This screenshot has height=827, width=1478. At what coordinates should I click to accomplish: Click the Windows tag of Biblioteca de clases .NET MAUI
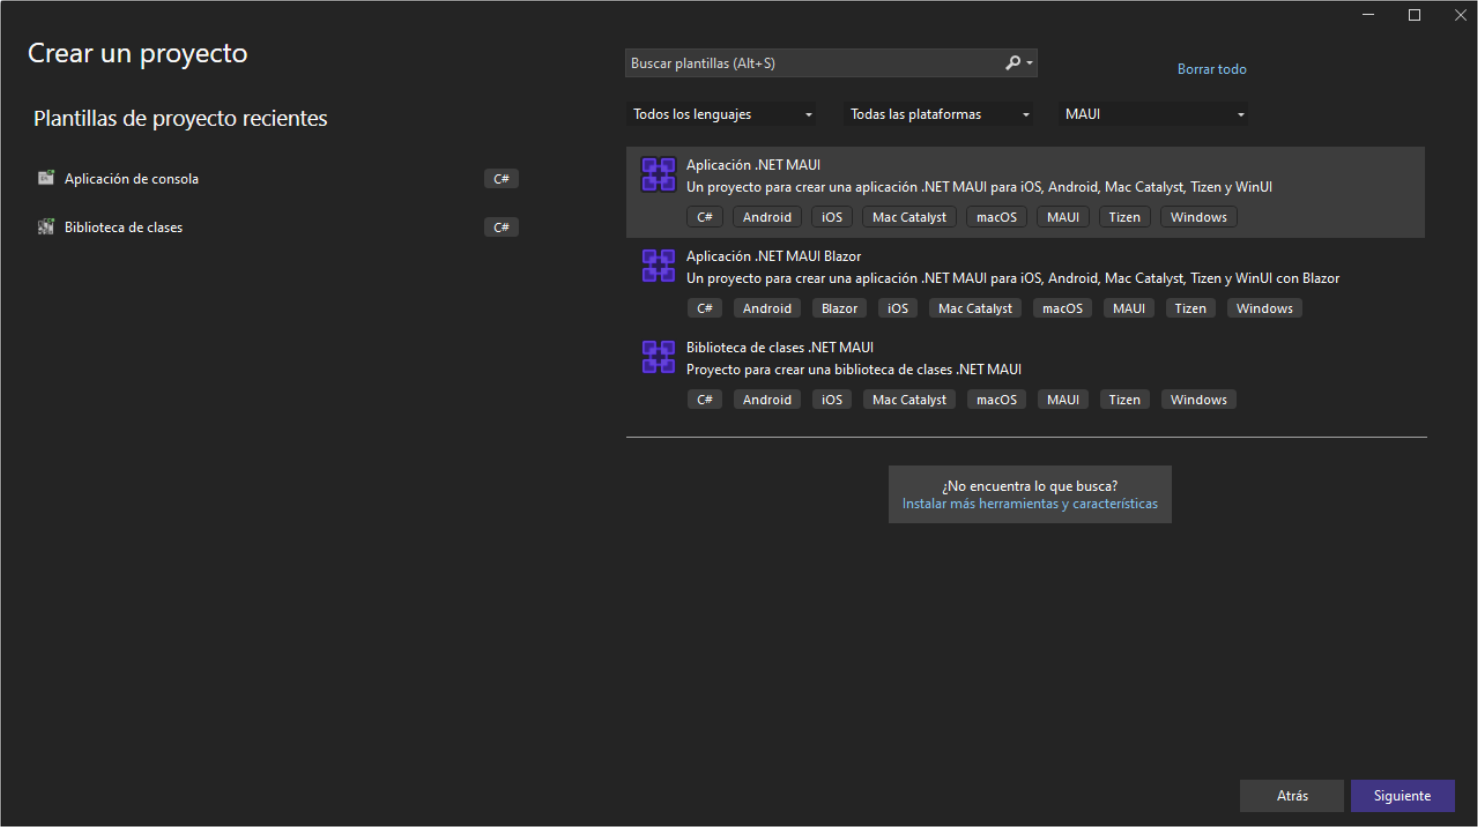click(x=1198, y=399)
